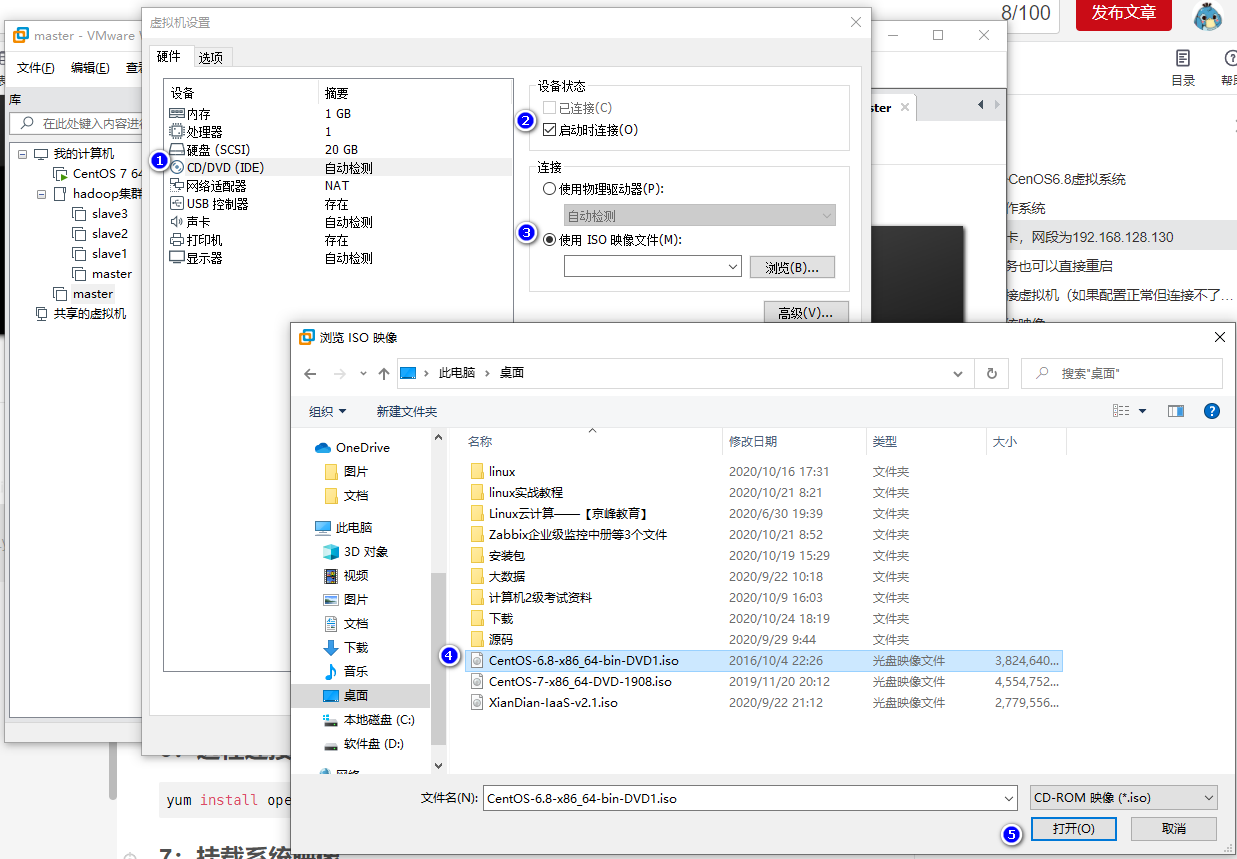Click the 取消 button
Viewport: 1237px width, 859px height.
click(1174, 829)
